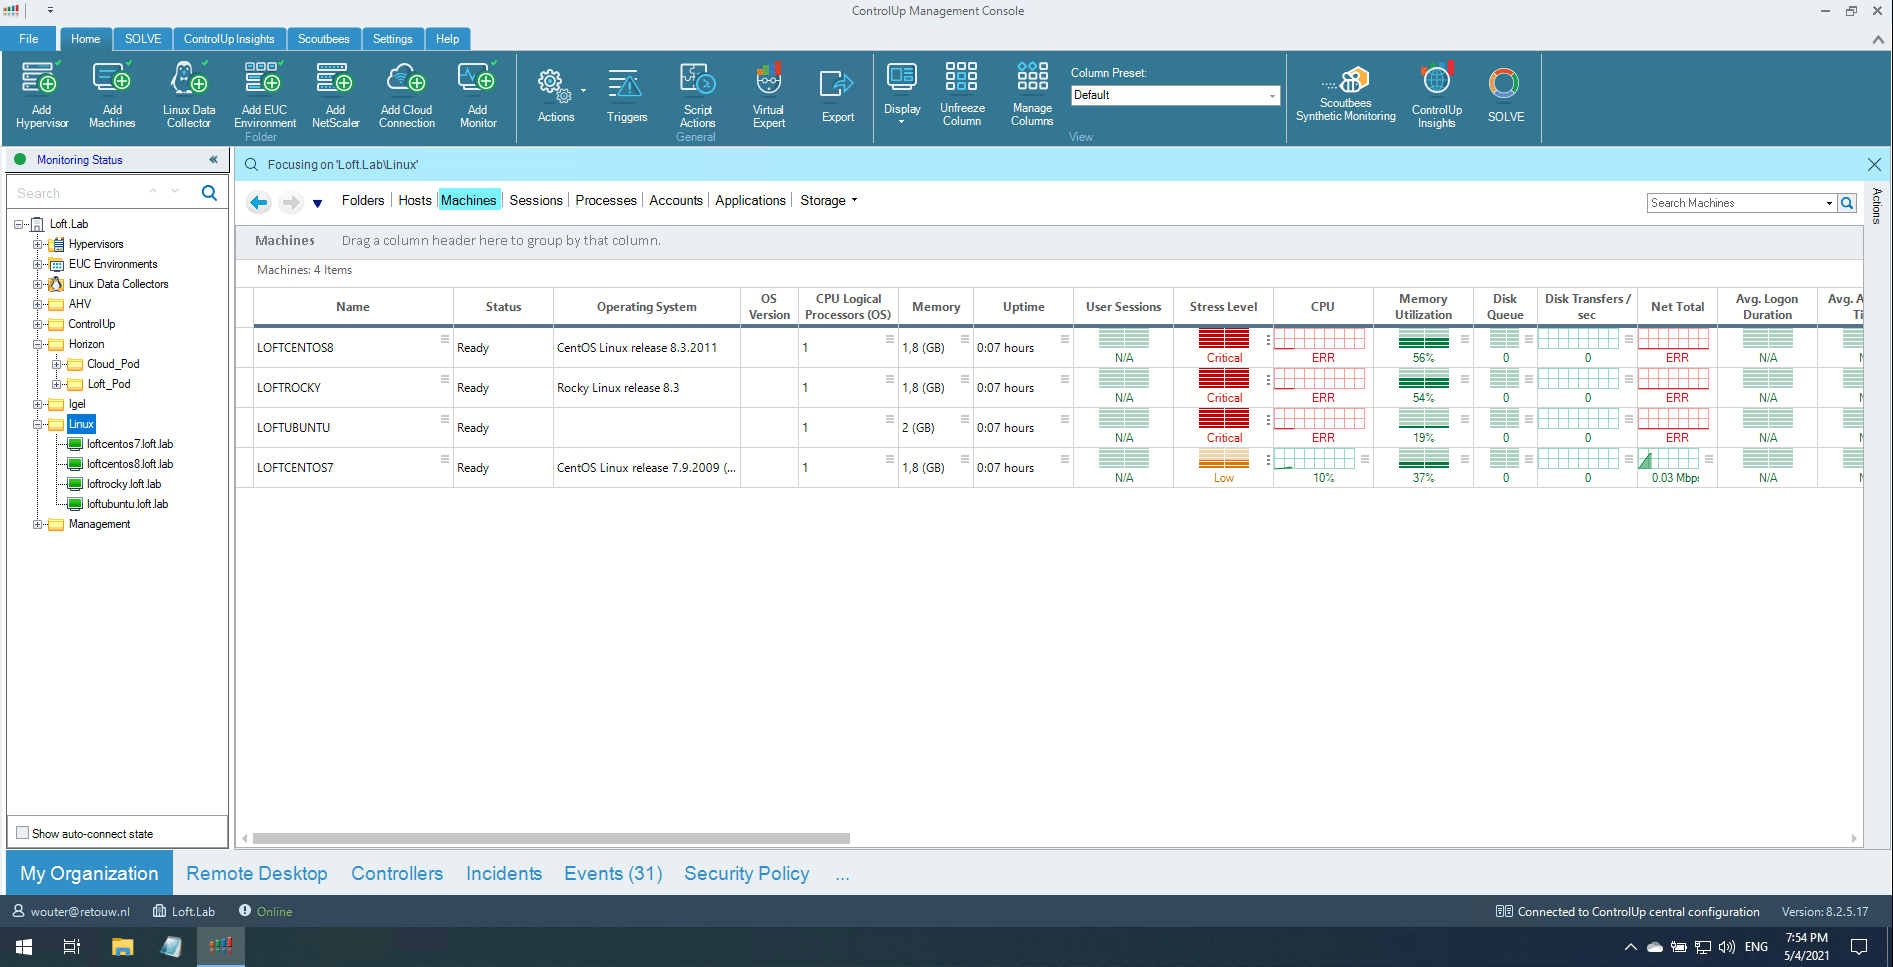
Task: Open the Incidents section
Action: point(503,873)
